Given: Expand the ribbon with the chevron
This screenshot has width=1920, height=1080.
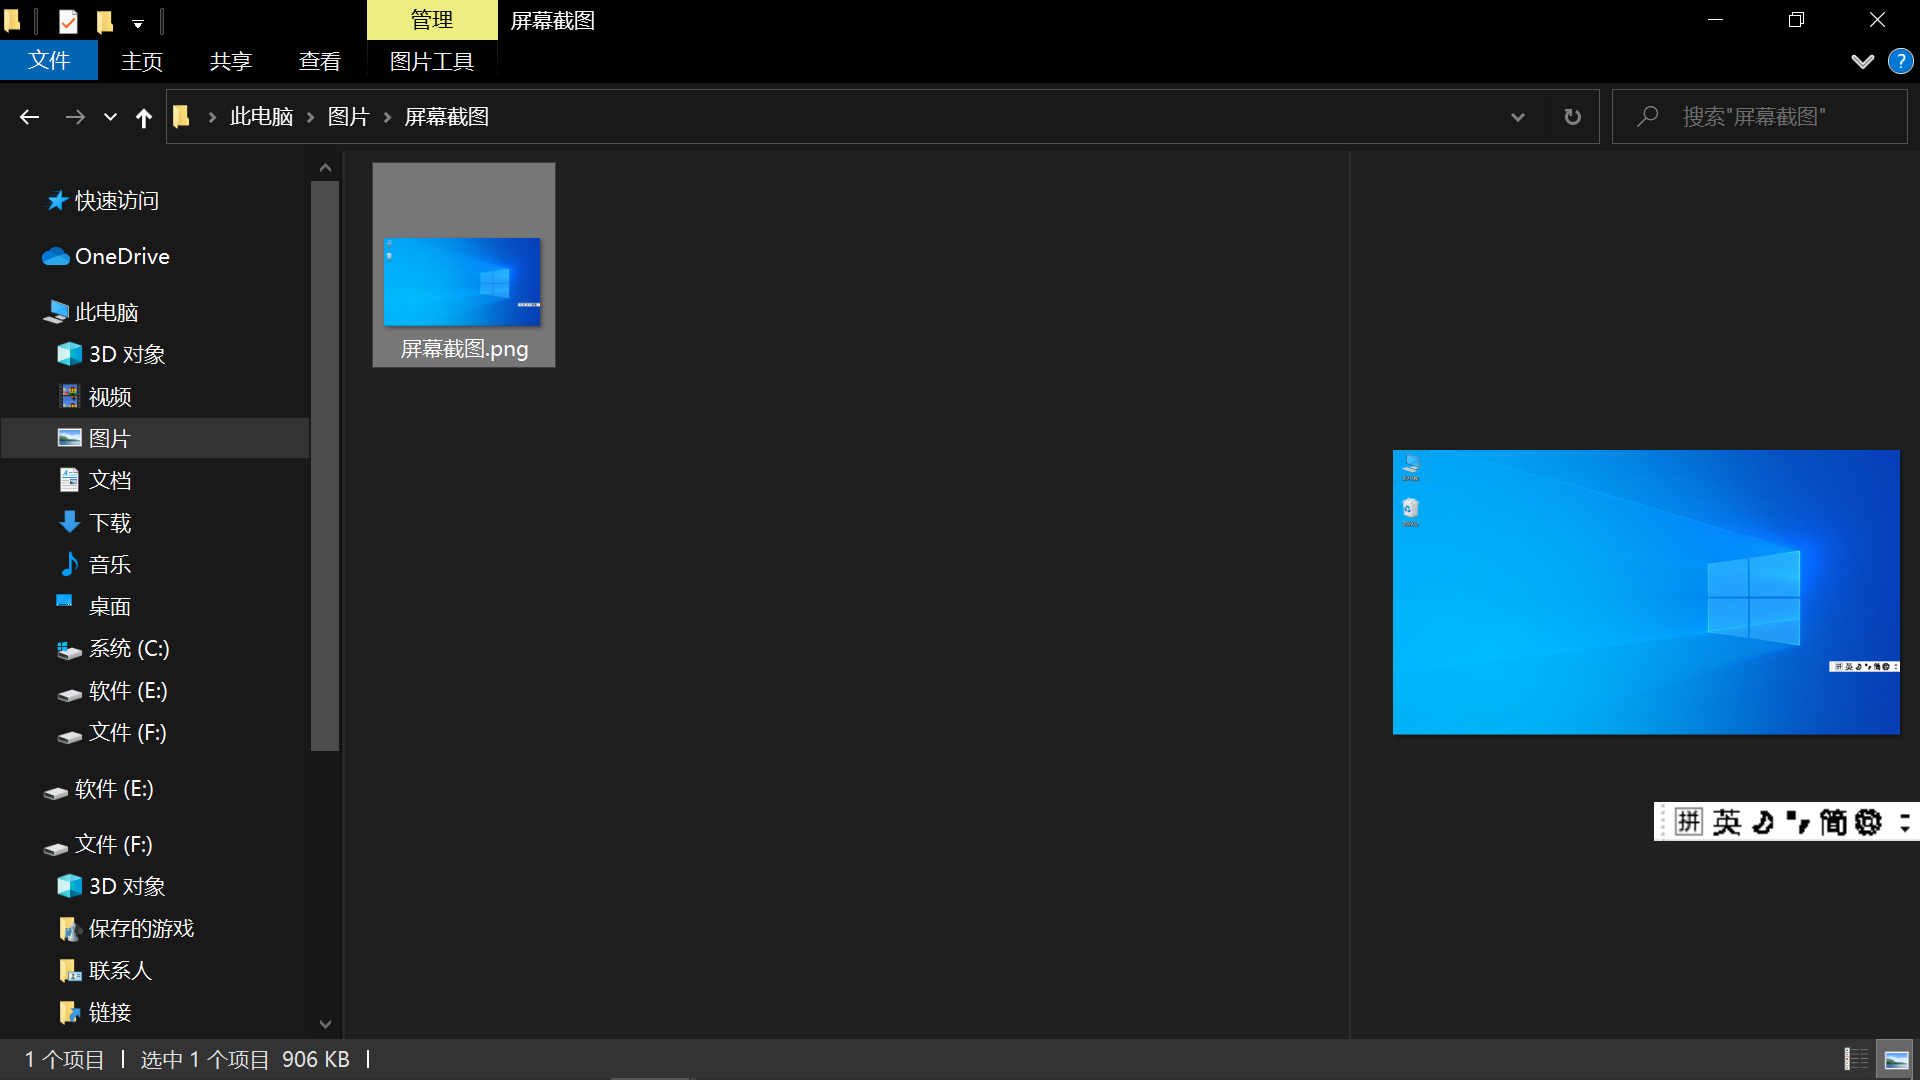Looking at the screenshot, I should (1862, 61).
